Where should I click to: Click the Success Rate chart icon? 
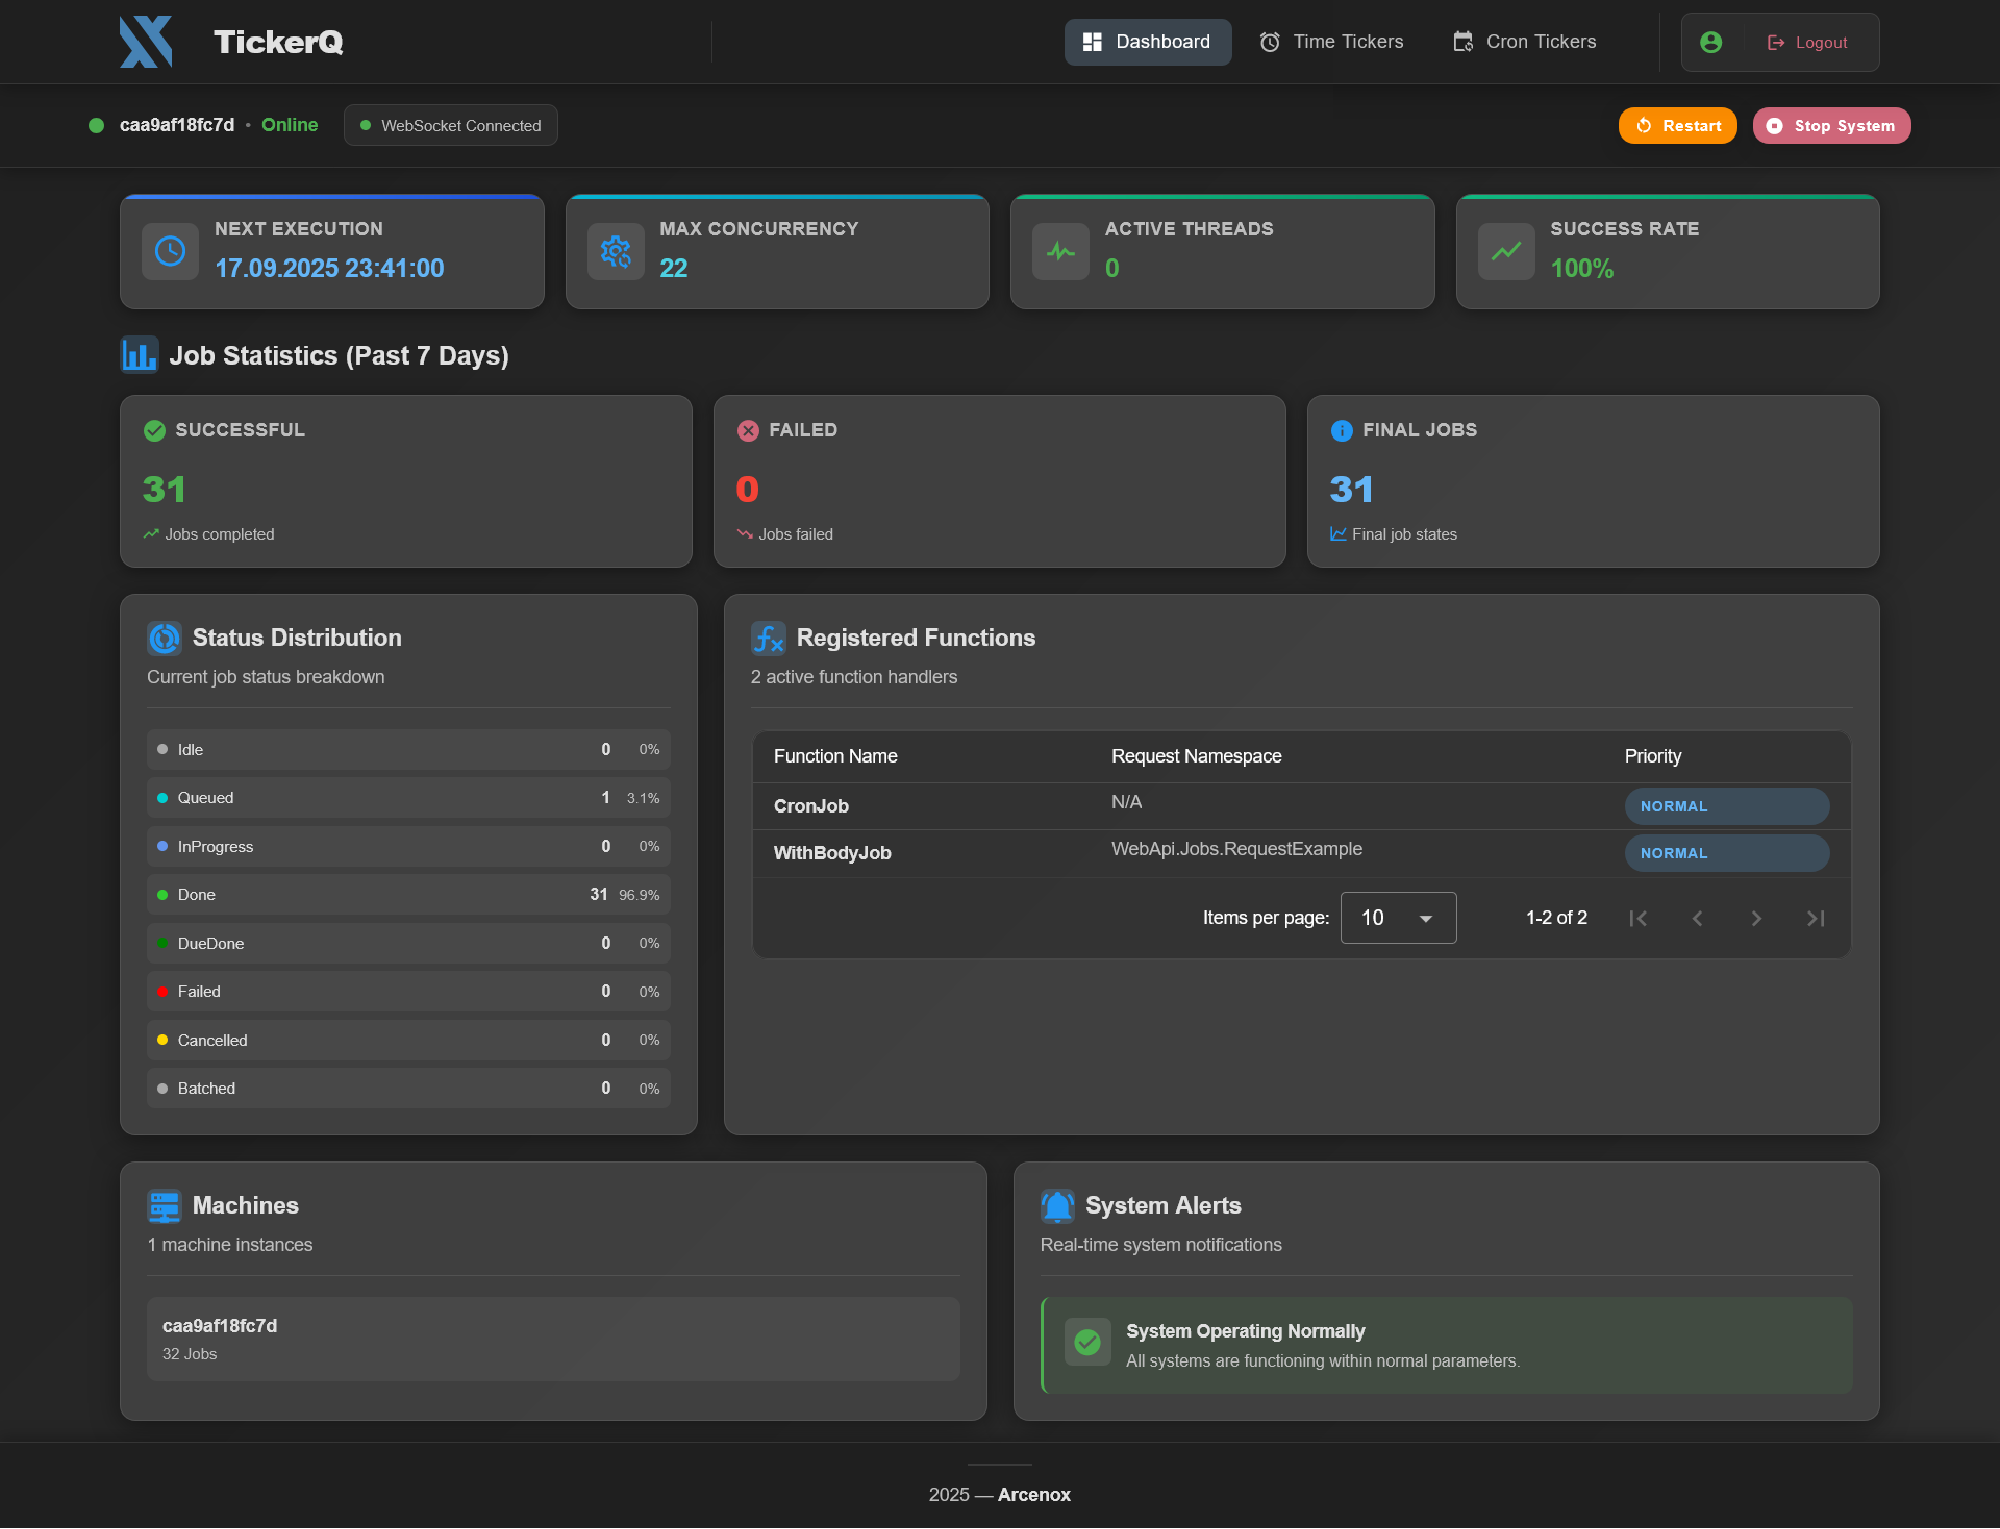1505,251
